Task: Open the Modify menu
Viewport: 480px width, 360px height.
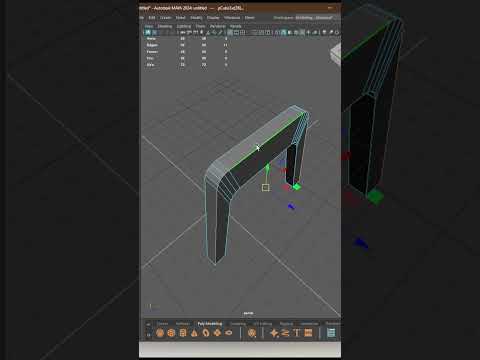Action: 196,18
